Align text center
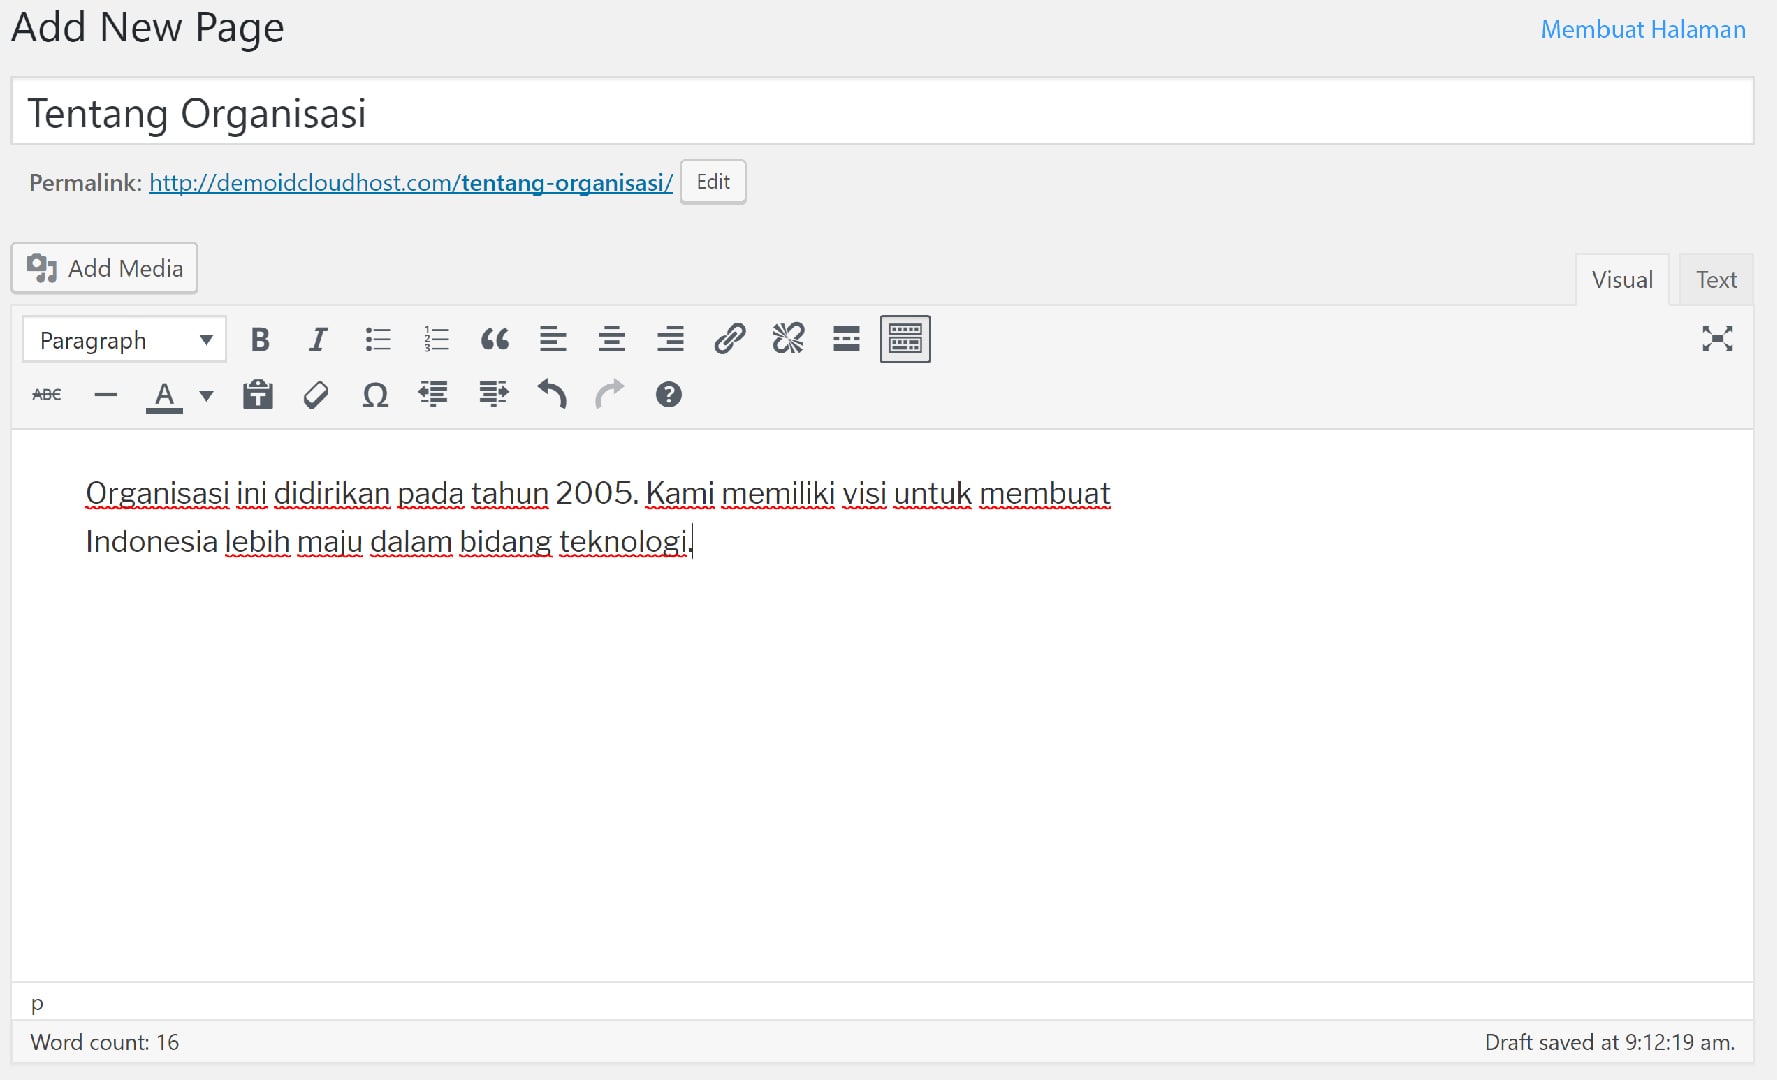The image size is (1778, 1080). point(611,340)
